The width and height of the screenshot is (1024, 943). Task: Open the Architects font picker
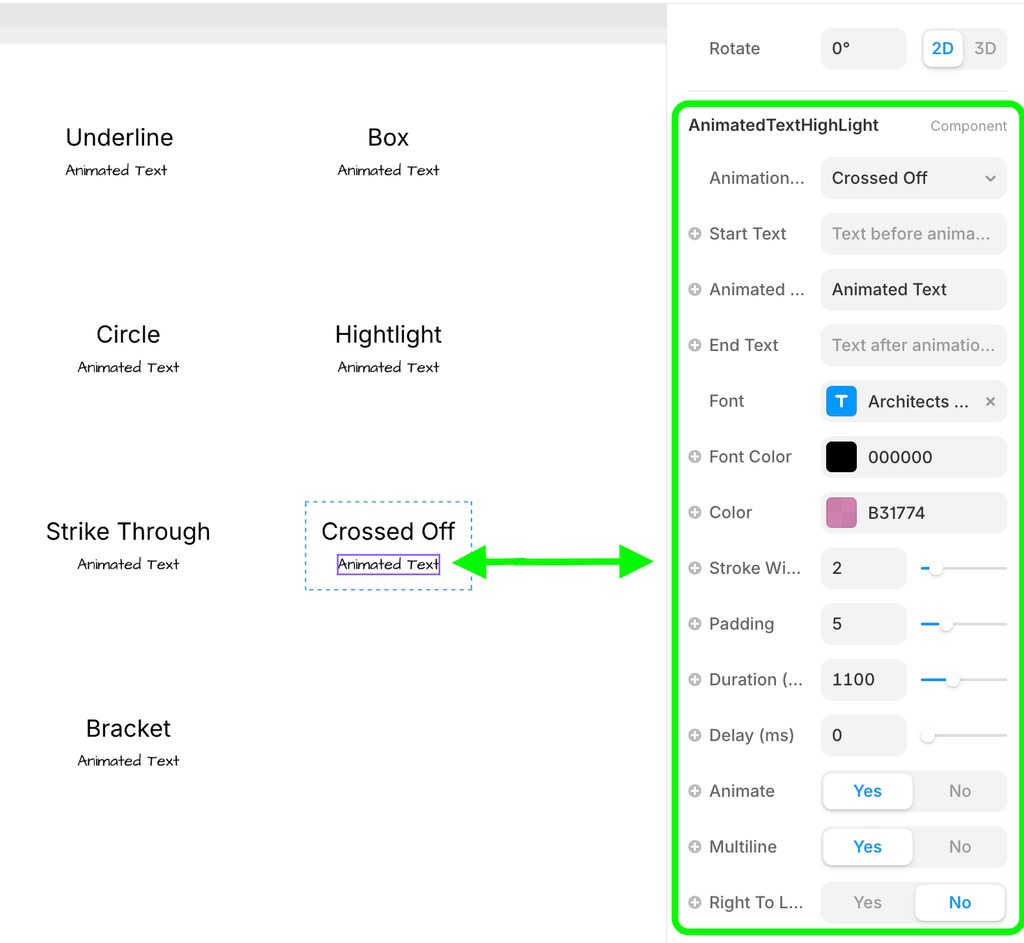coord(917,401)
